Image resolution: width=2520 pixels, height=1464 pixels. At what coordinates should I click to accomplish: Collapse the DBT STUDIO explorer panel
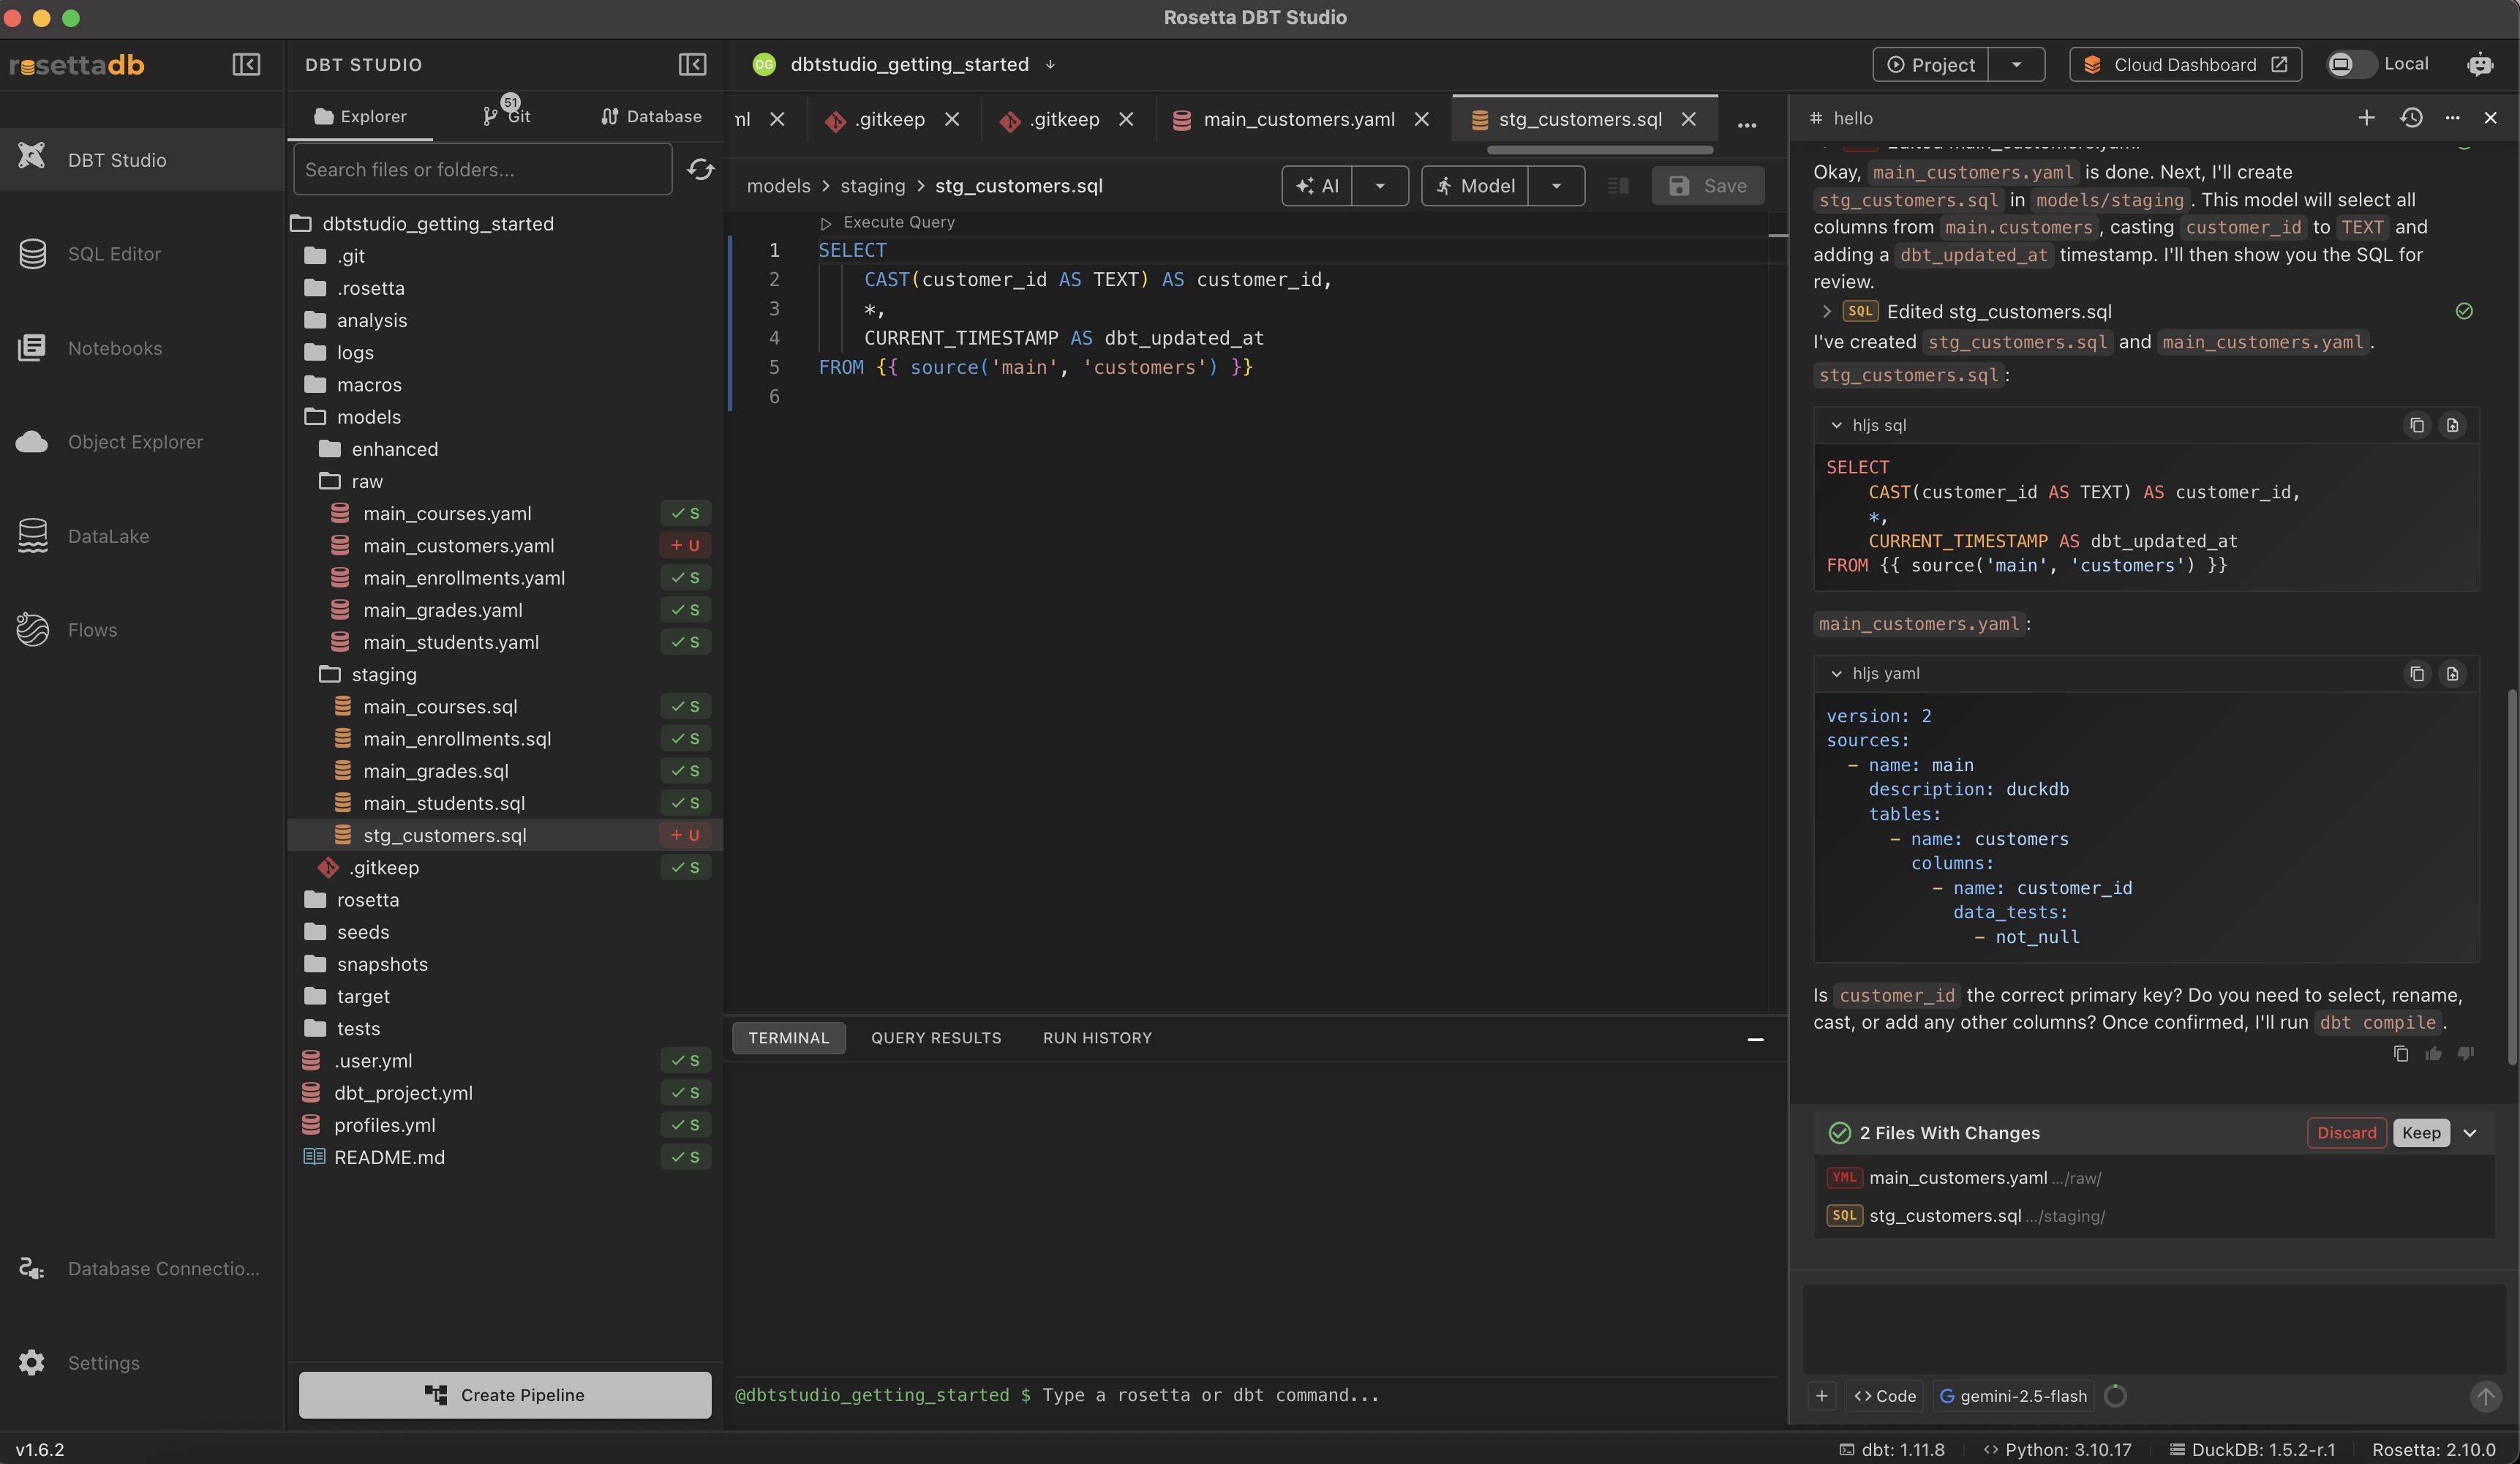pyautogui.click(x=692, y=65)
